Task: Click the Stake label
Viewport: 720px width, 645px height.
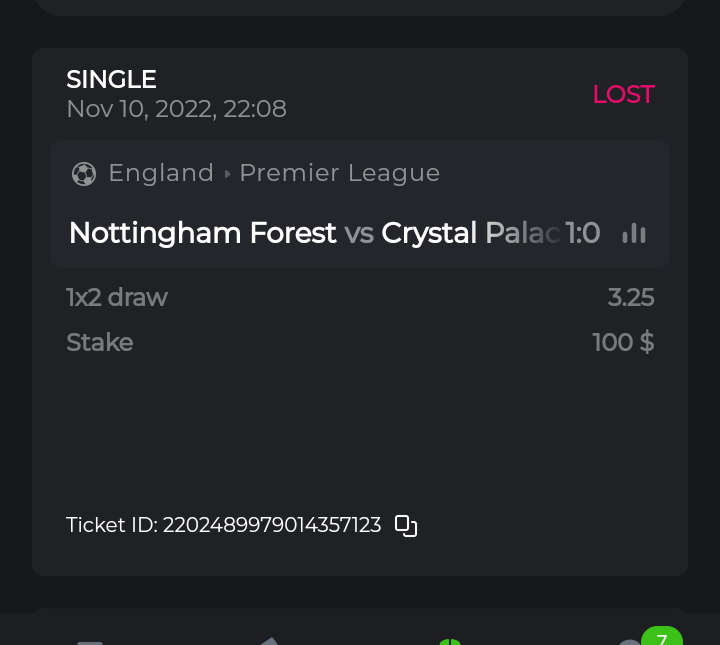Action: [99, 342]
